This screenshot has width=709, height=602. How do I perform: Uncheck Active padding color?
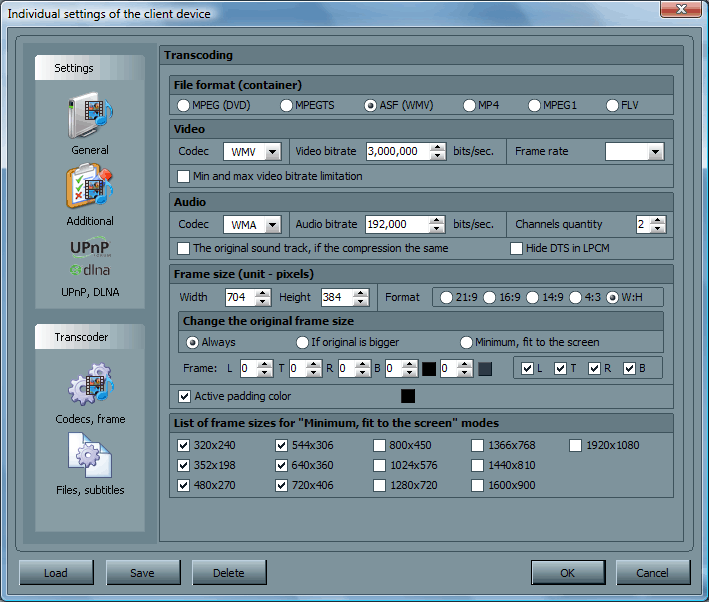point(184,397)
